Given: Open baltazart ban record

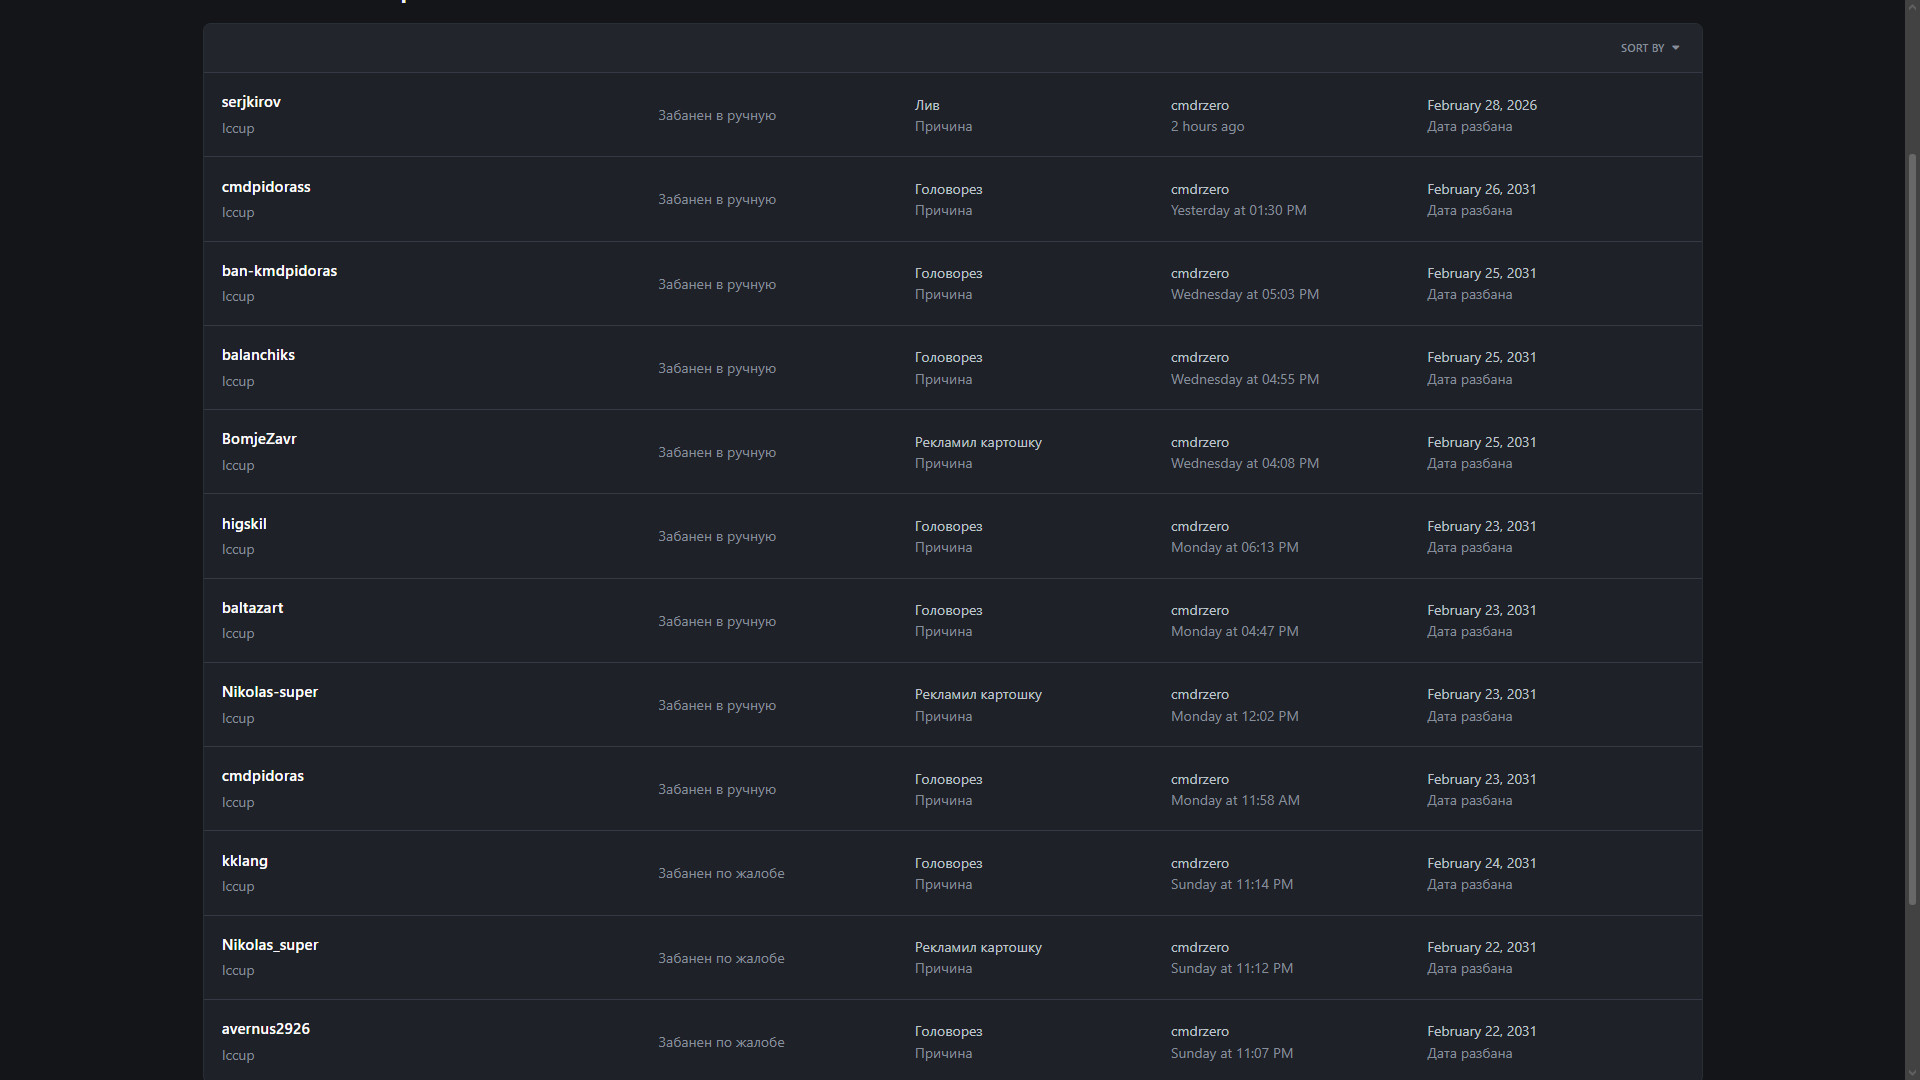Looking at the screenshot, I should 252,608.
